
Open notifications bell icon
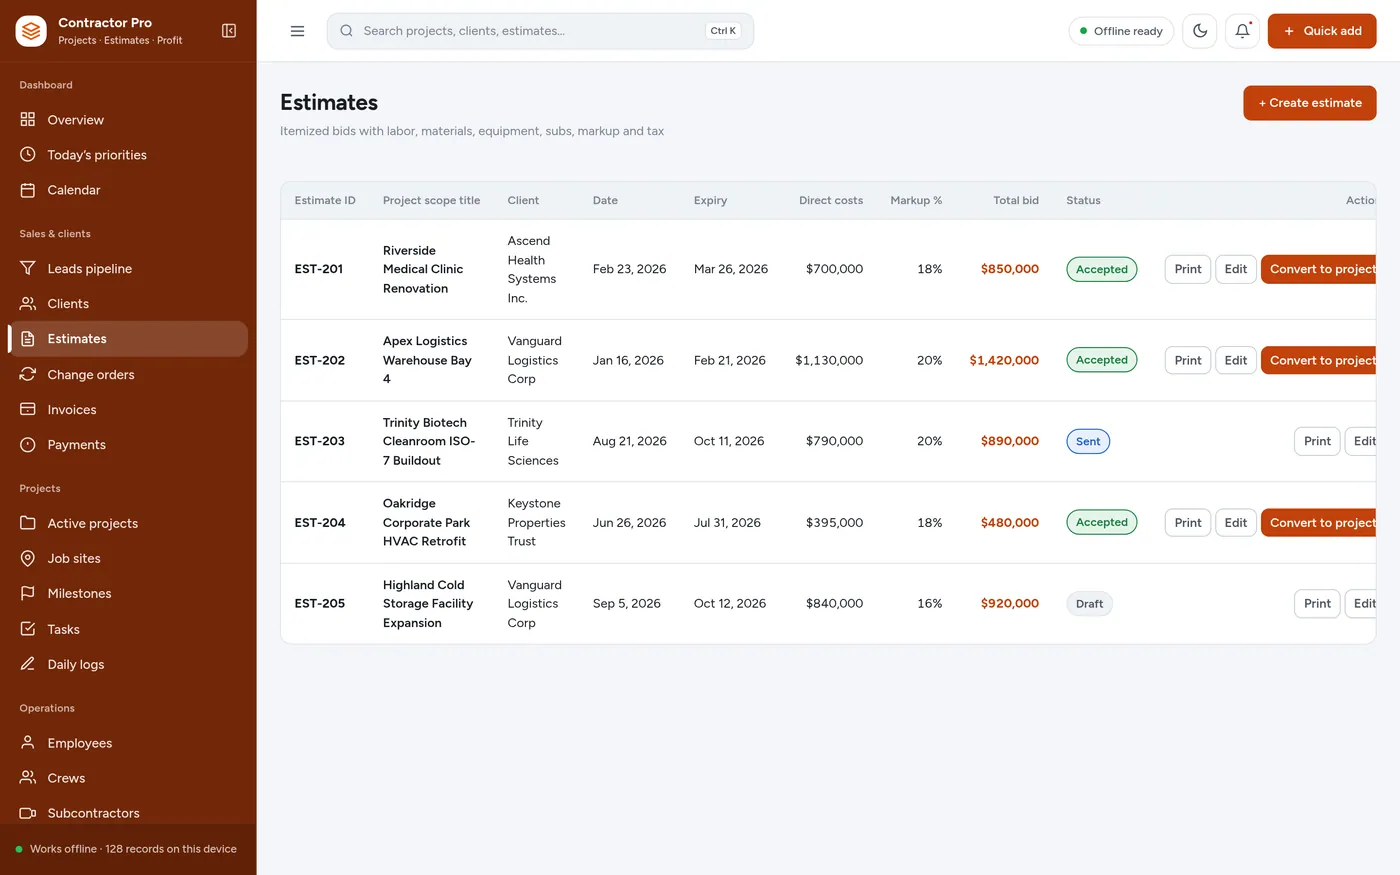(1242, 31)
